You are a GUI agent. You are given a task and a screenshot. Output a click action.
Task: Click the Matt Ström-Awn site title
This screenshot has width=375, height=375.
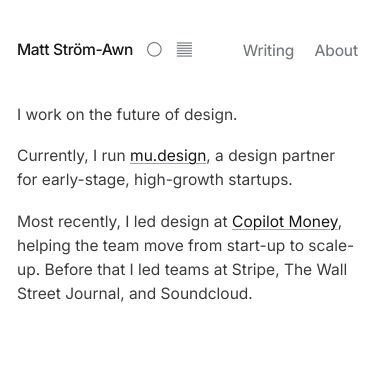click(75, 50)
